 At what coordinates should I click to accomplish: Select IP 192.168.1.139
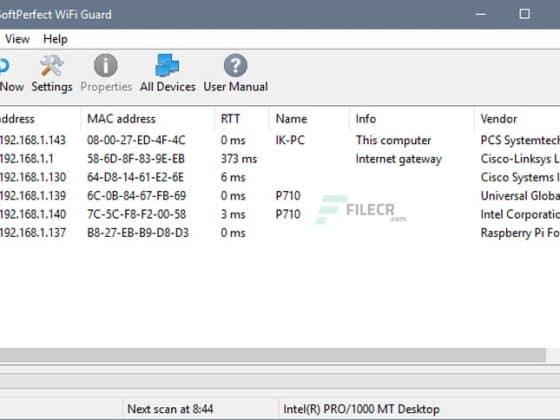33,196
